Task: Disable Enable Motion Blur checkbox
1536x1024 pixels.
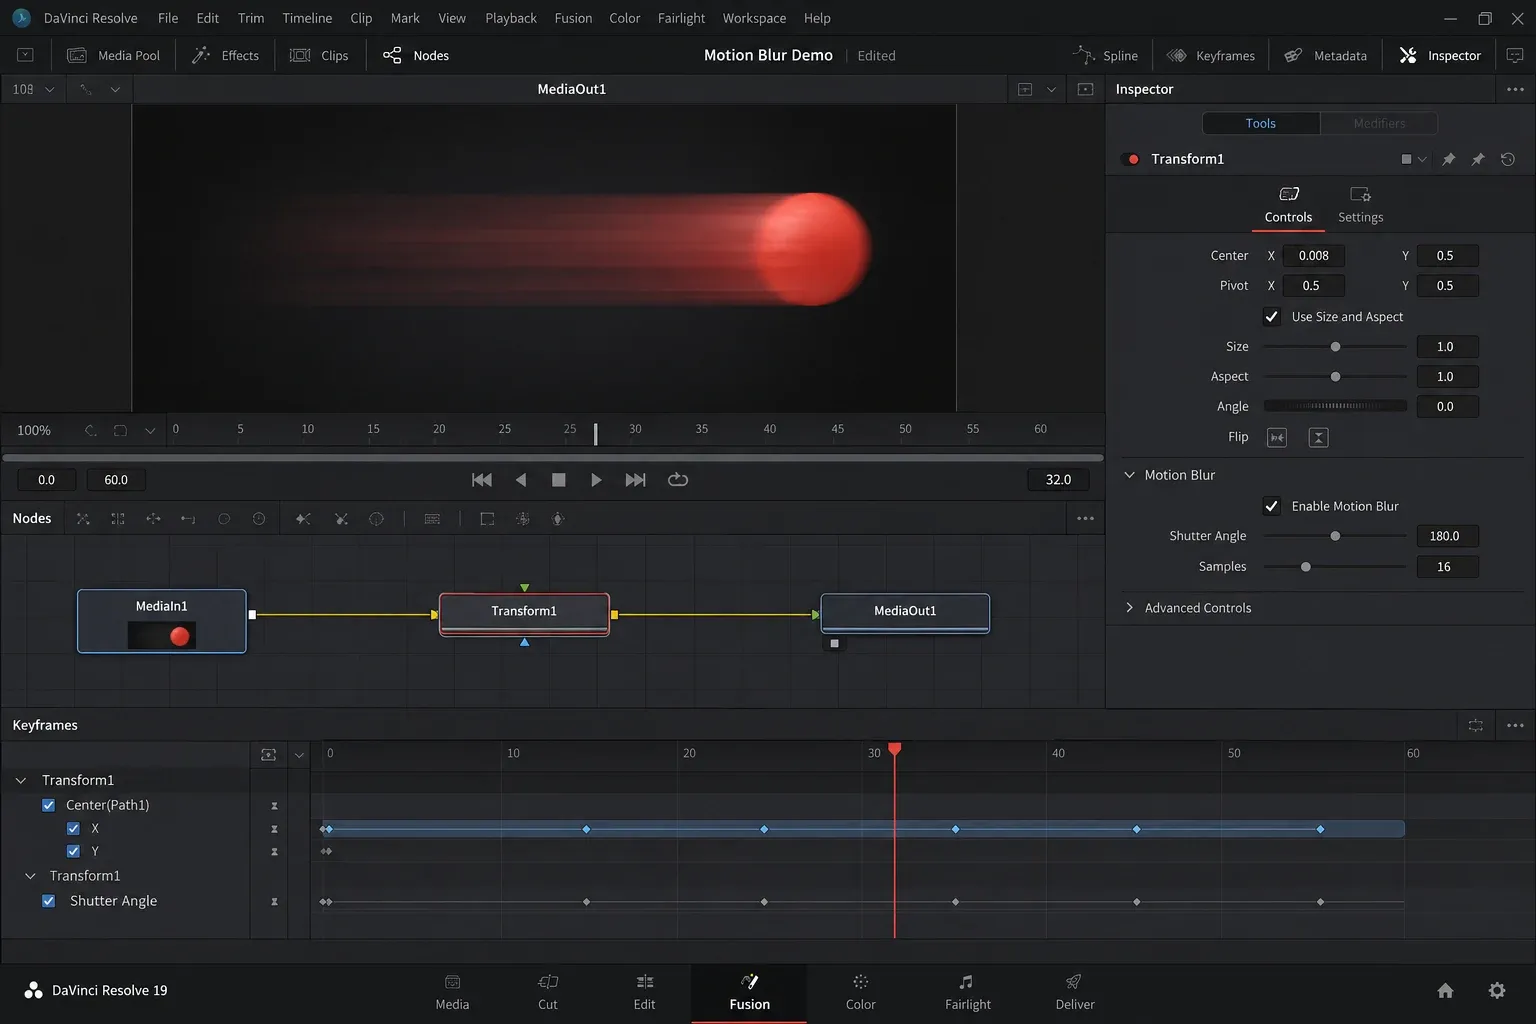Action: point(1271,506)
